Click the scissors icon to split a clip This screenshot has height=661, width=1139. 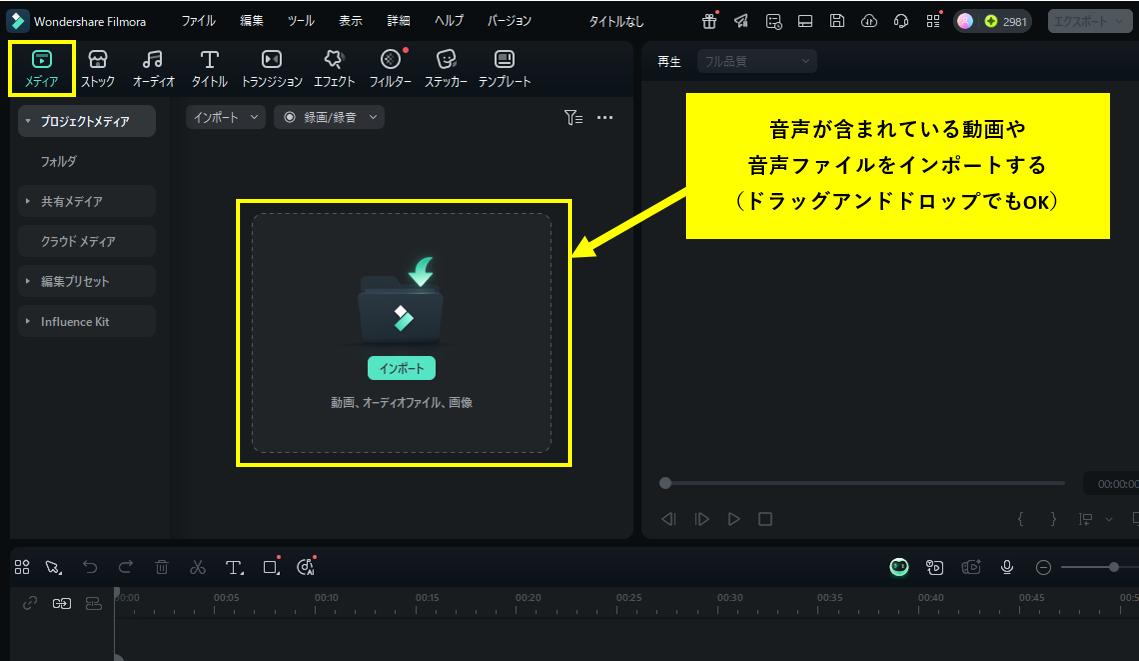click(198, 567)
